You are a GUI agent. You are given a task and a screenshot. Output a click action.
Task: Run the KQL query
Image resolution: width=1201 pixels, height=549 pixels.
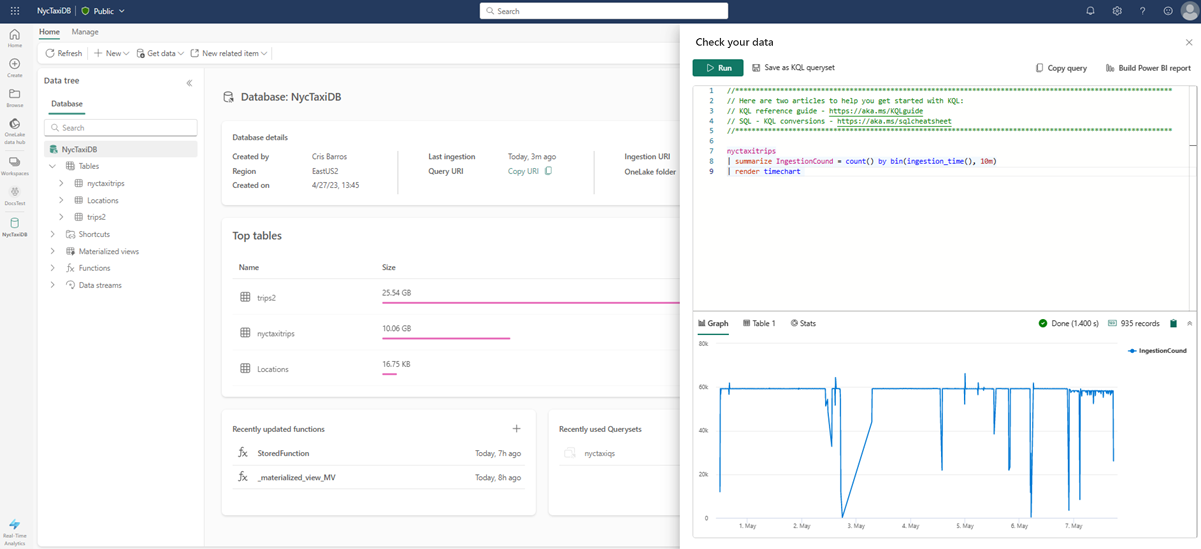(718, 68)
